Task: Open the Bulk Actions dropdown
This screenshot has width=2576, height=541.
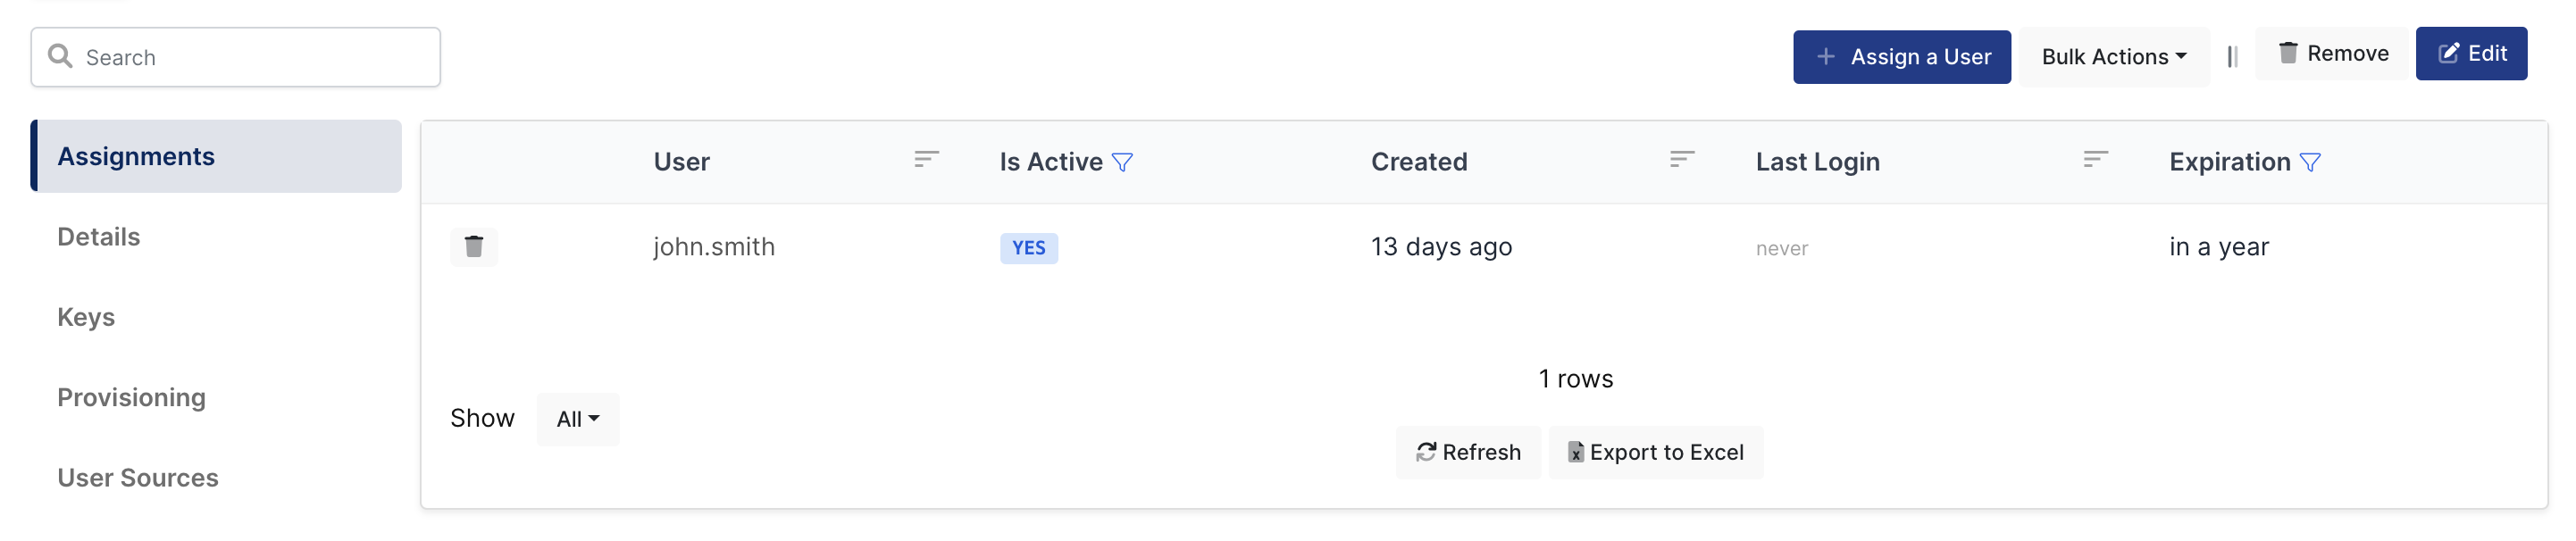Action: (x=2113, y=57)
